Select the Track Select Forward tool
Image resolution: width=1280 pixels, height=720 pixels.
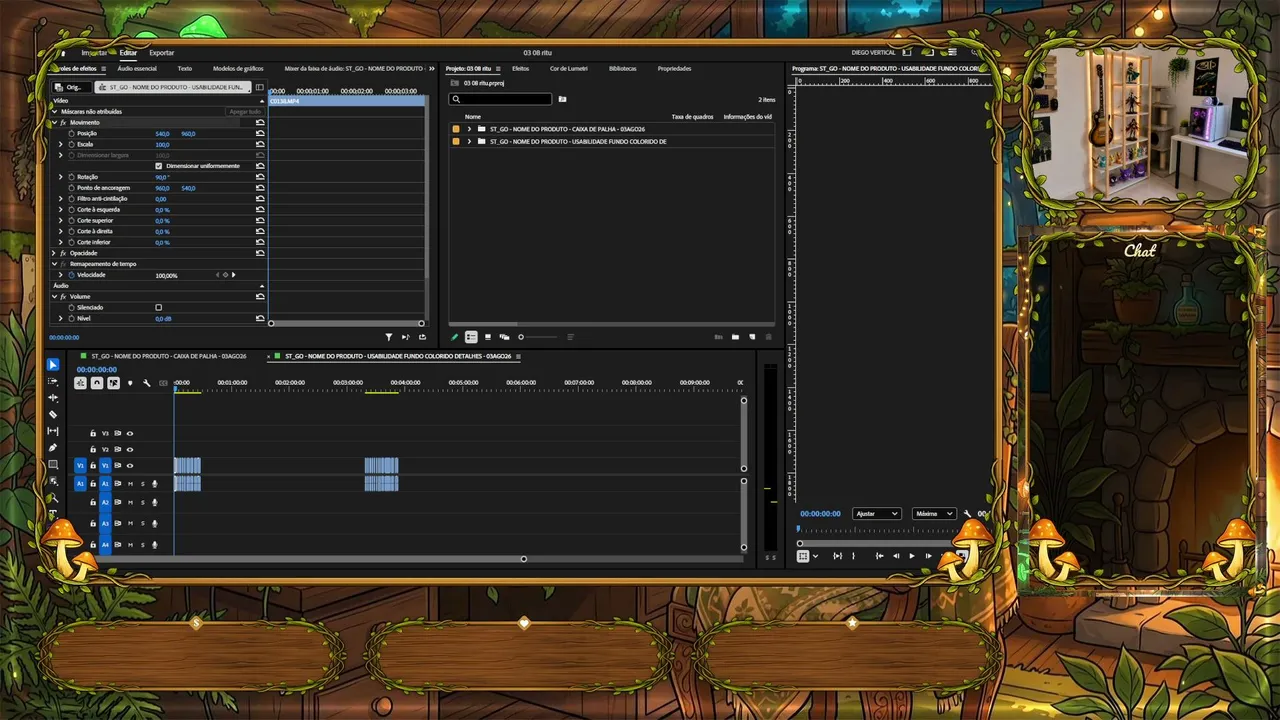point(53,381)
